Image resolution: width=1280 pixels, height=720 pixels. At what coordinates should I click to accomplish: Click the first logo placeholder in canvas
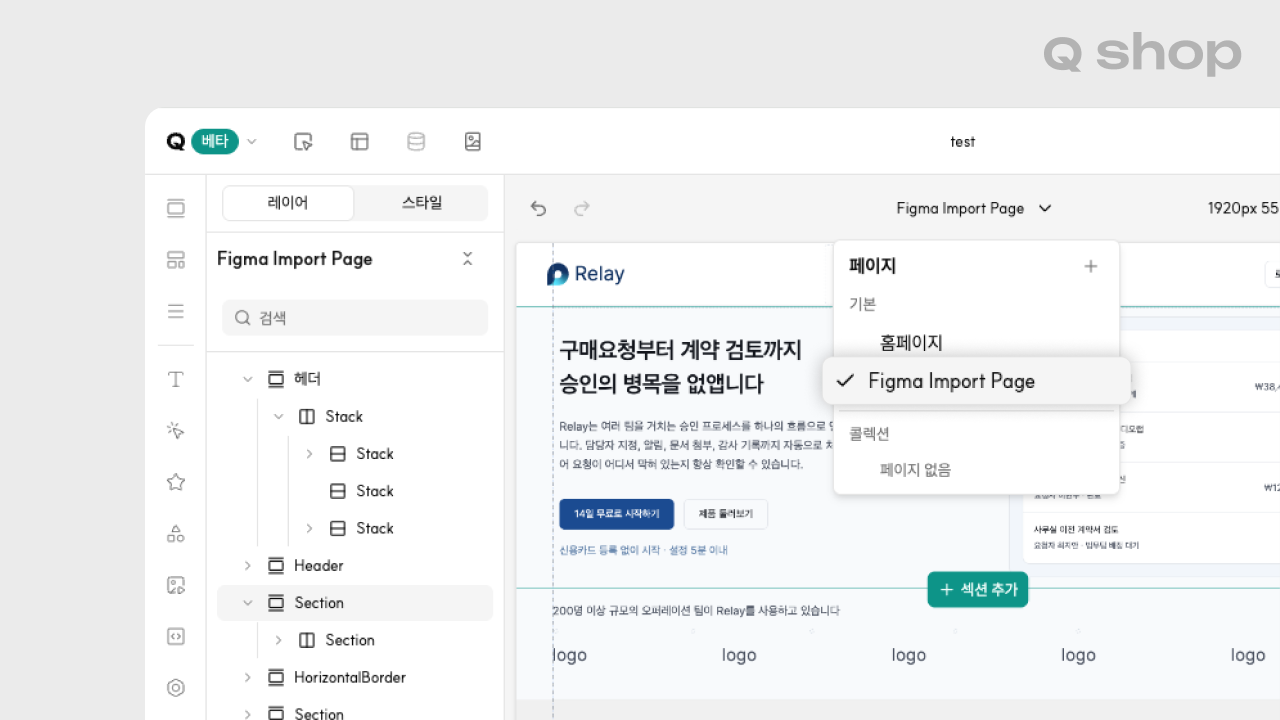point(570,655)
